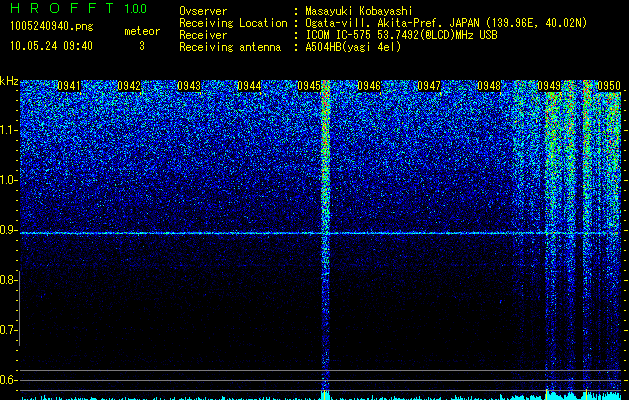Click the meteor label

[x=142, y=31]
